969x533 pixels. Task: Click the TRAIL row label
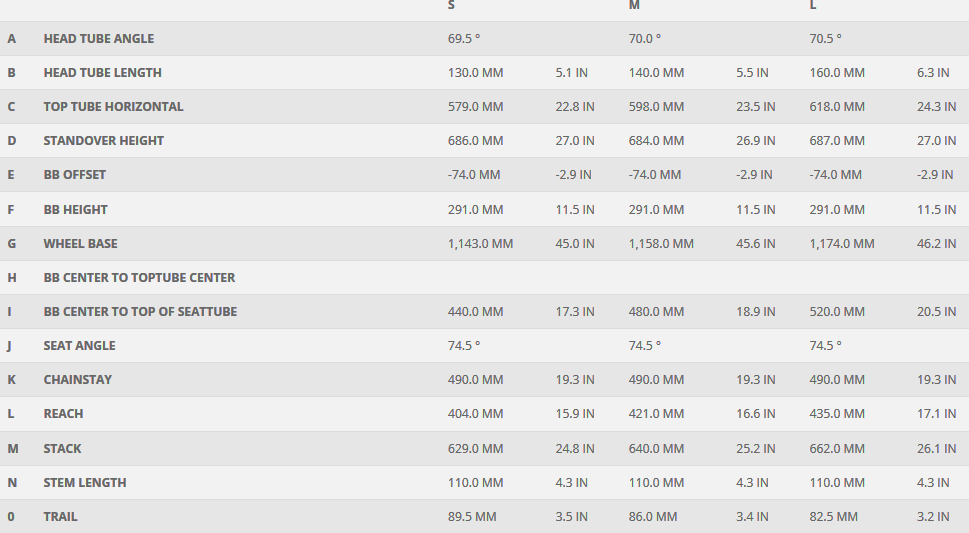point(60,517)
